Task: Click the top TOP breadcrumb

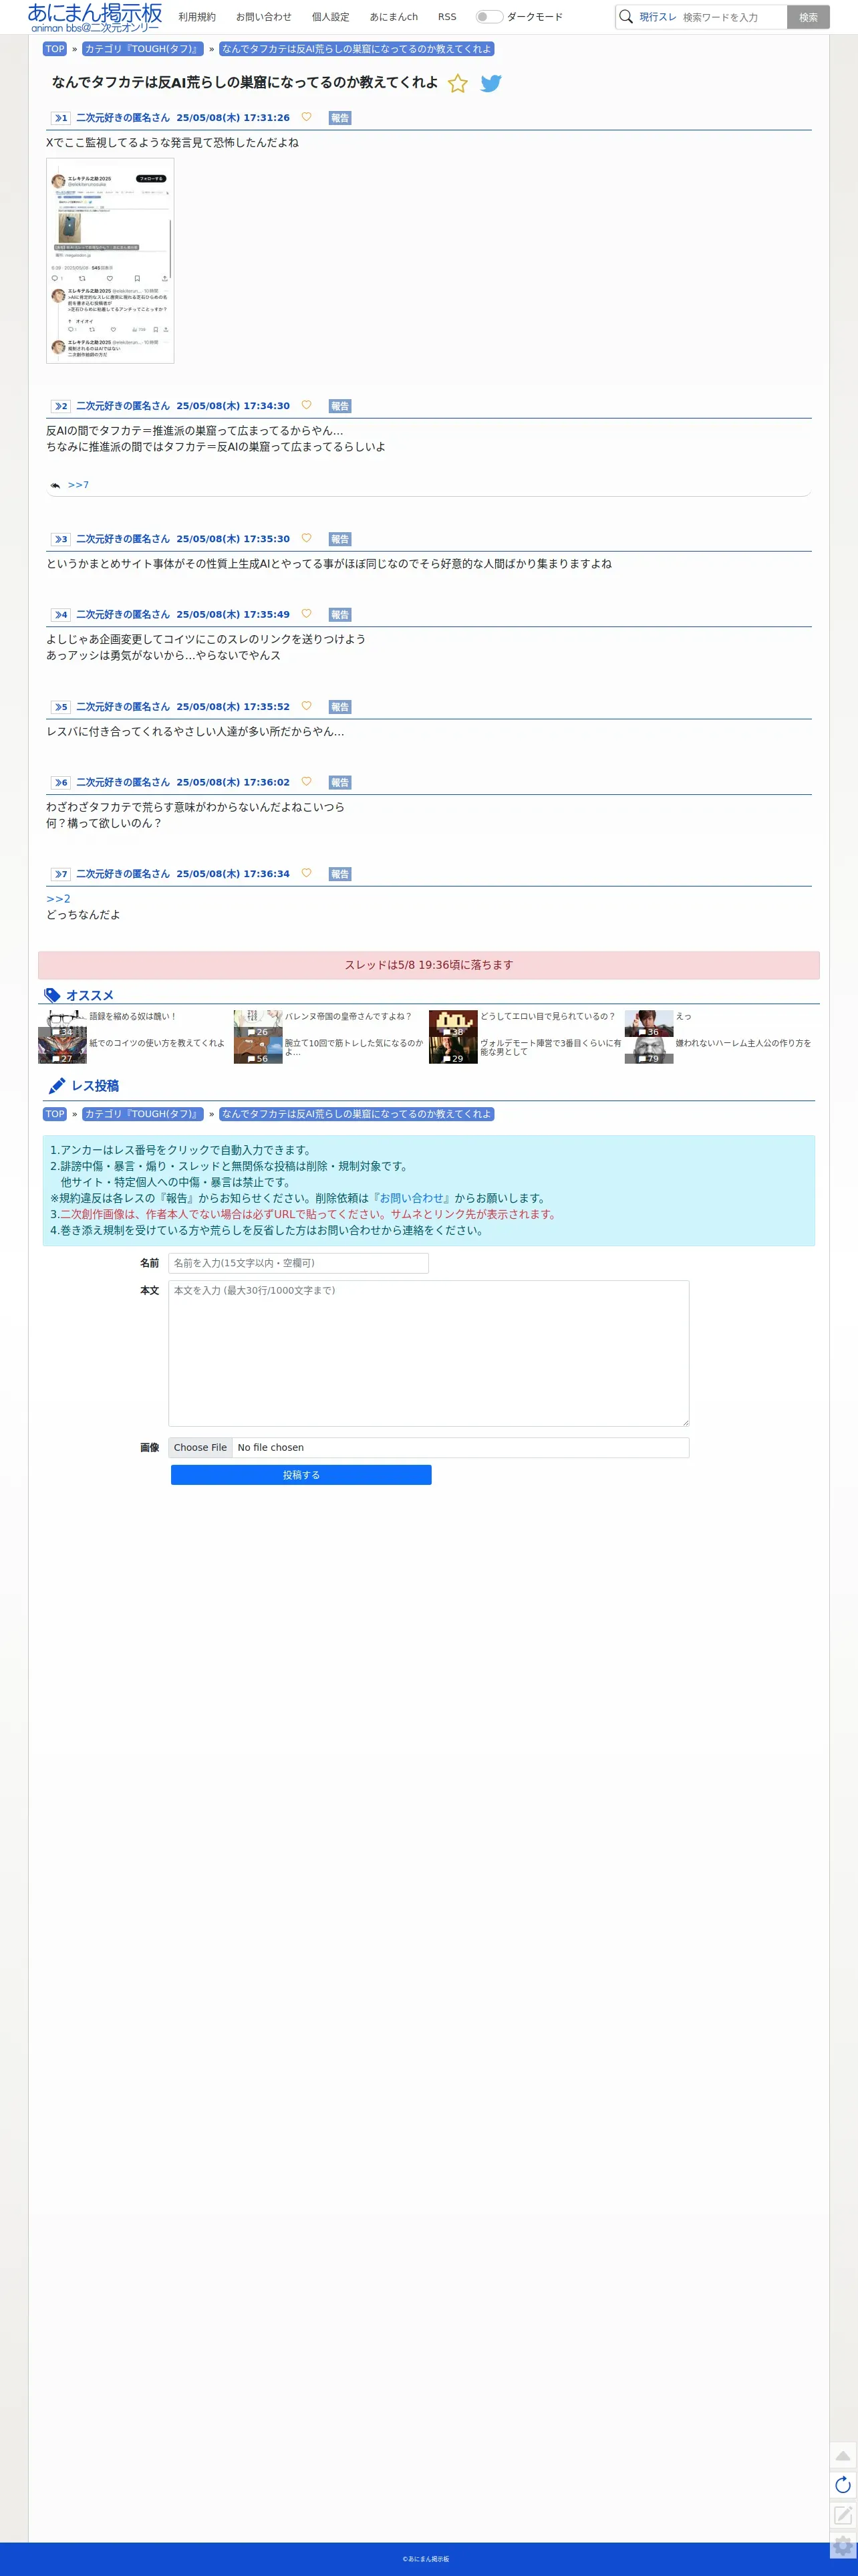Action: tap(55, 49)
